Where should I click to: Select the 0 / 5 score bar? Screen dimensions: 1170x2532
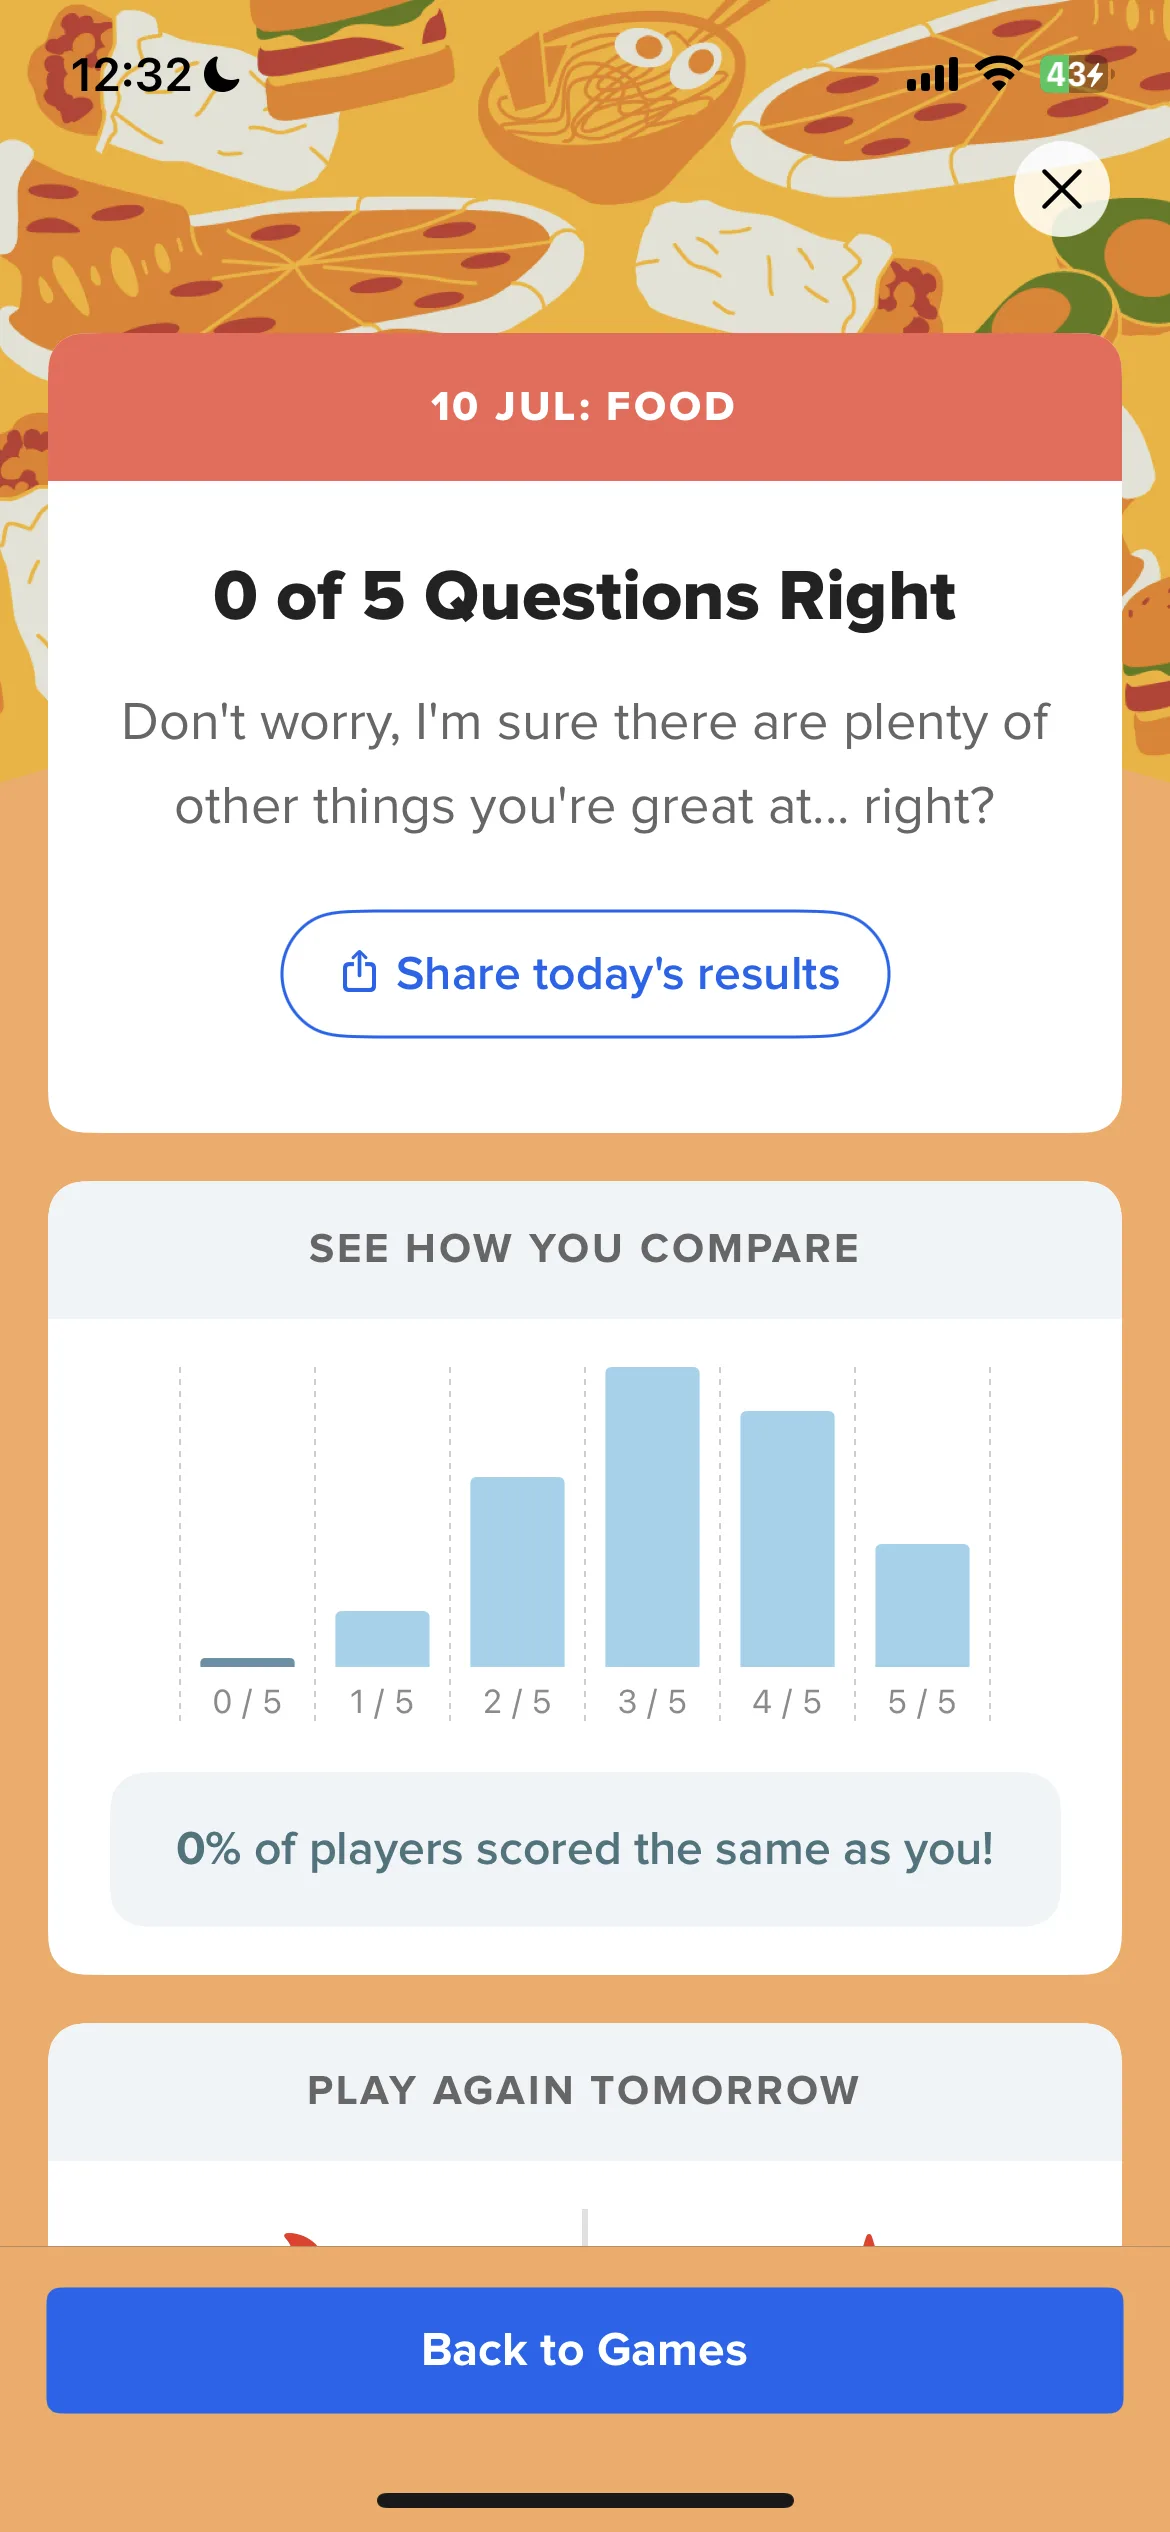pyautogui.click(x=247, y=1662)
